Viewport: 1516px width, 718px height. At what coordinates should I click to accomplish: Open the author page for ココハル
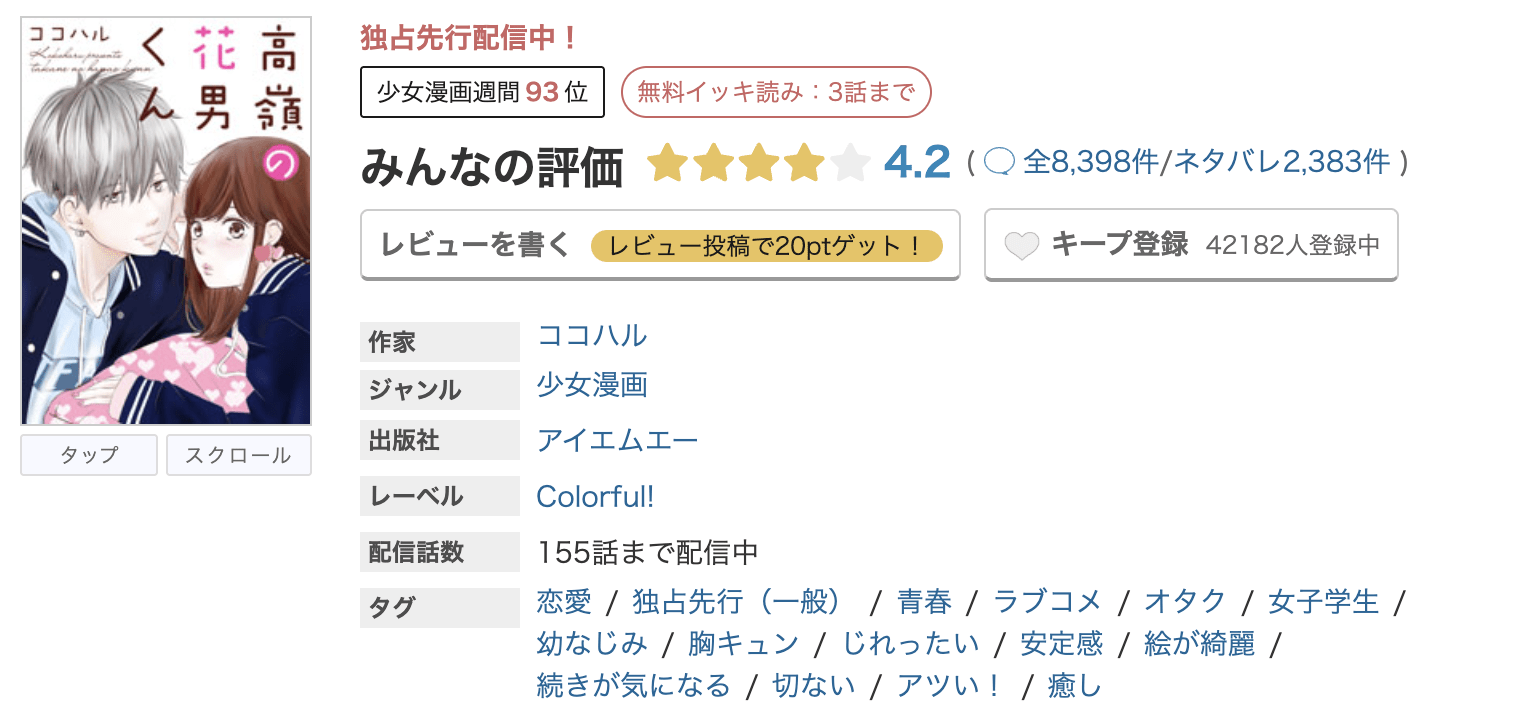tap(590, 337)
